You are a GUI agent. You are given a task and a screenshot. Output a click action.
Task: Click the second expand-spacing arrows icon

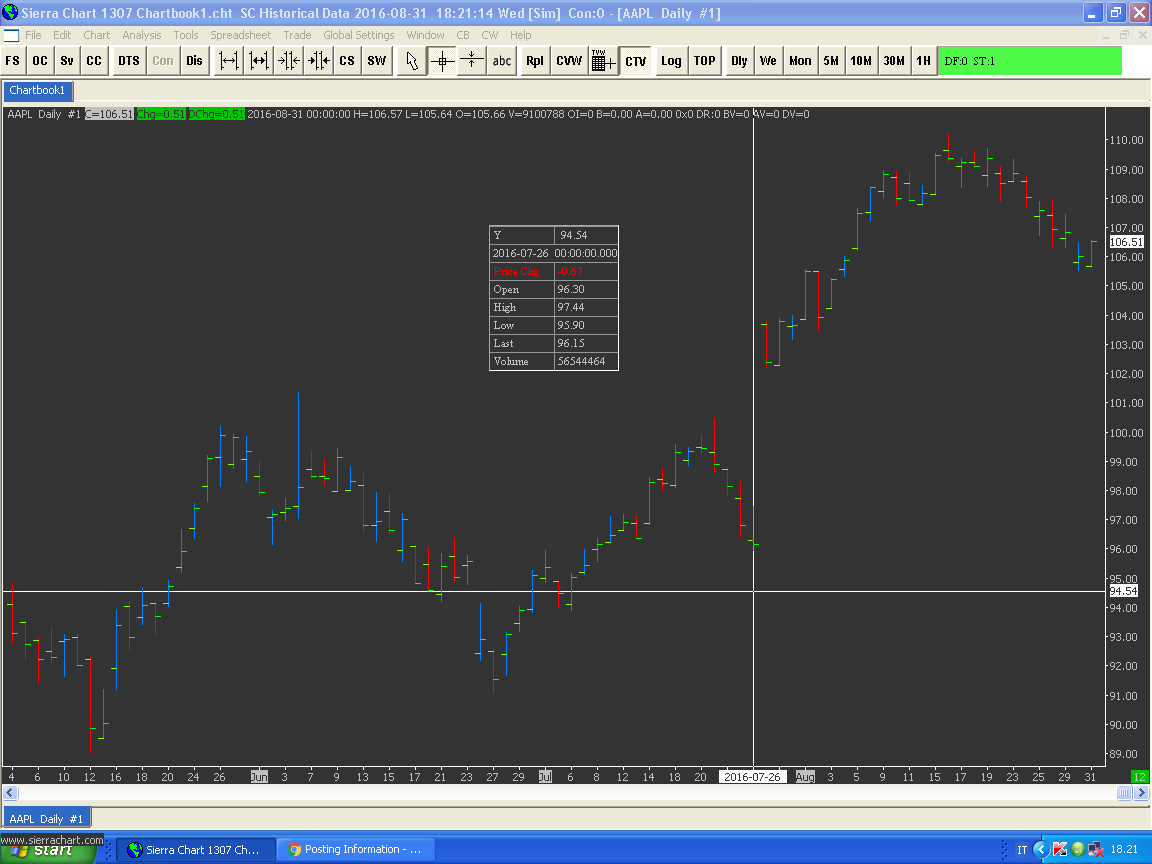point(259,61)
